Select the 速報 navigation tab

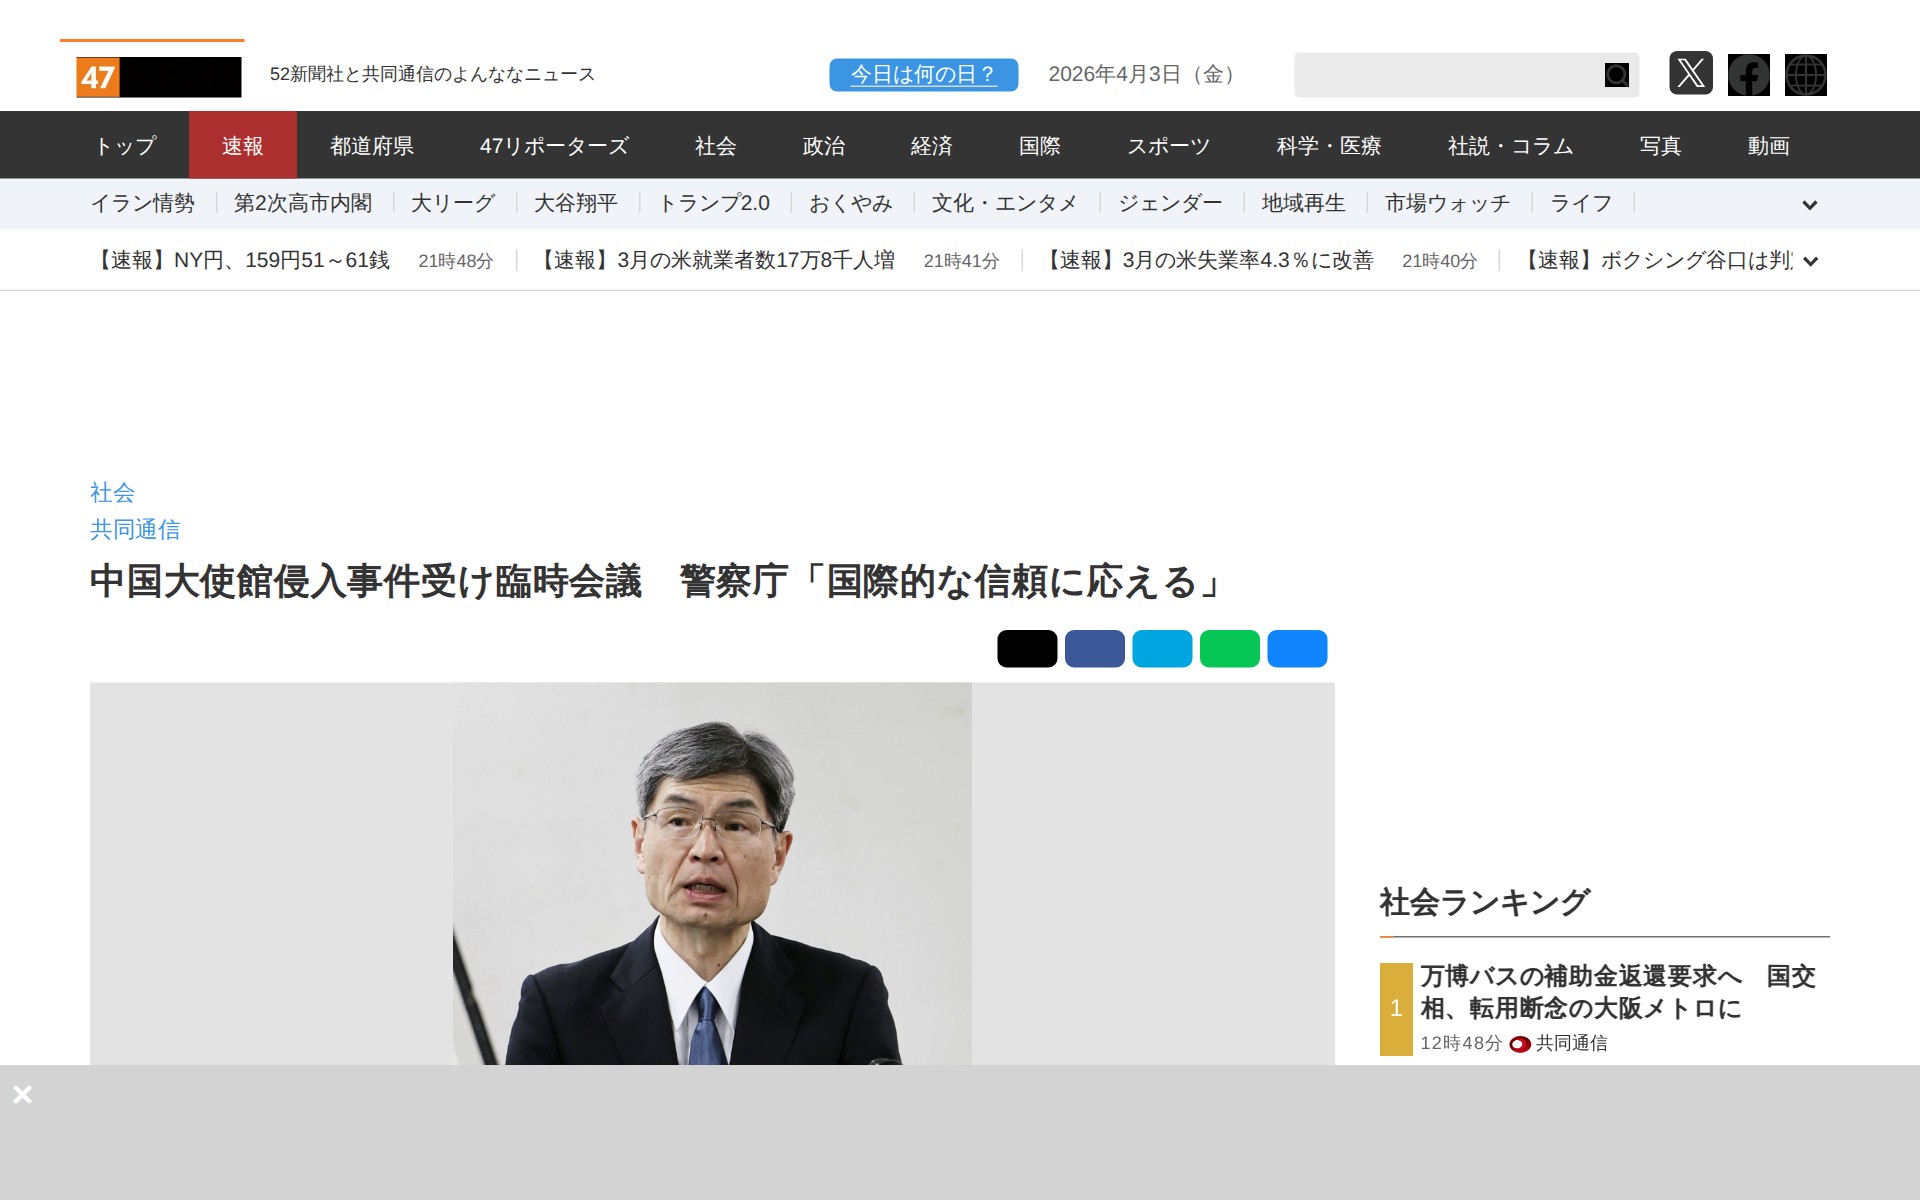(x=242, y=146)
